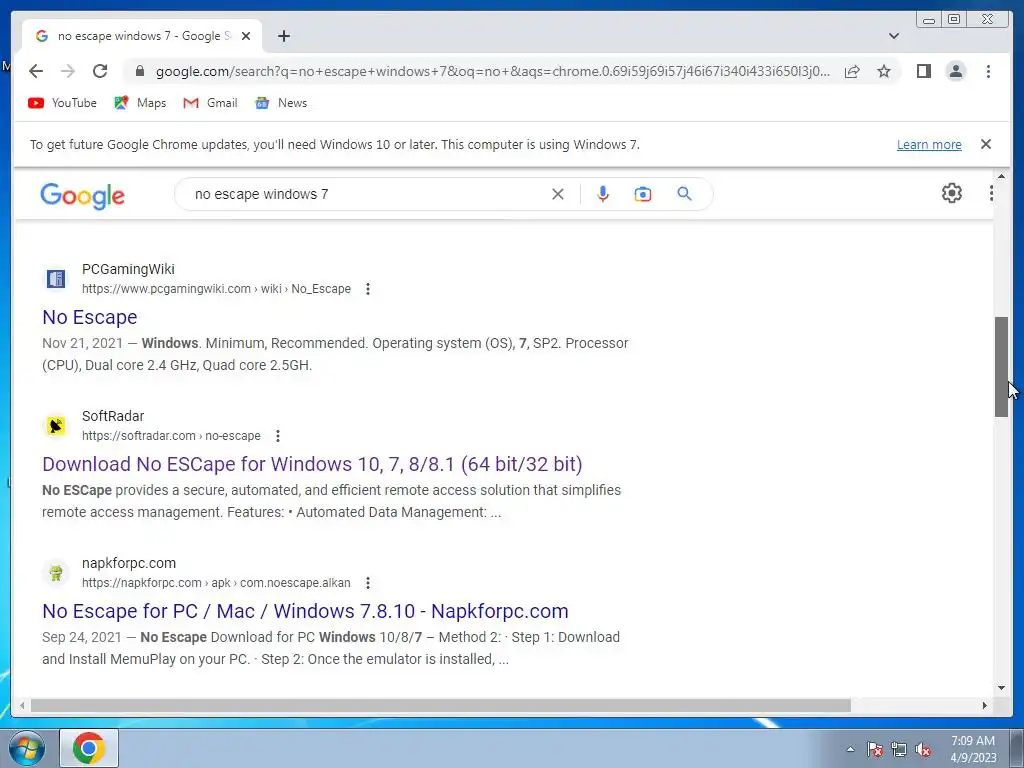This screenshot has height=768, width=1024.
Task: Open Chrome three-dot menu
Action: click(x=988, y=71)
